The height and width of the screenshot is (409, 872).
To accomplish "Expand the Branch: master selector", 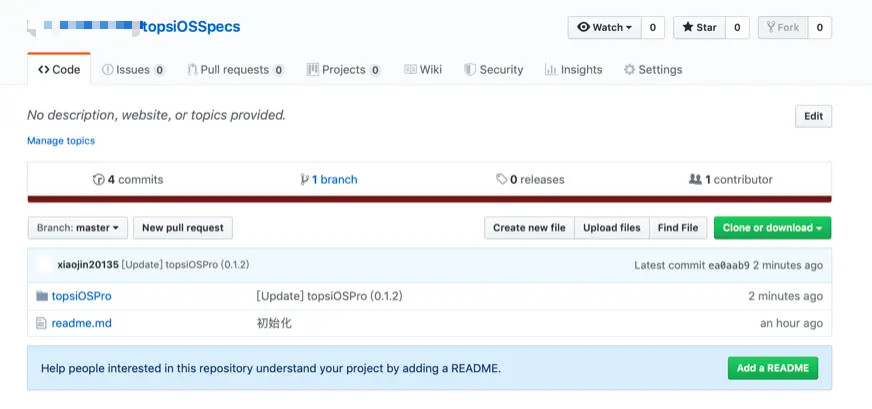I will point(77,228).
